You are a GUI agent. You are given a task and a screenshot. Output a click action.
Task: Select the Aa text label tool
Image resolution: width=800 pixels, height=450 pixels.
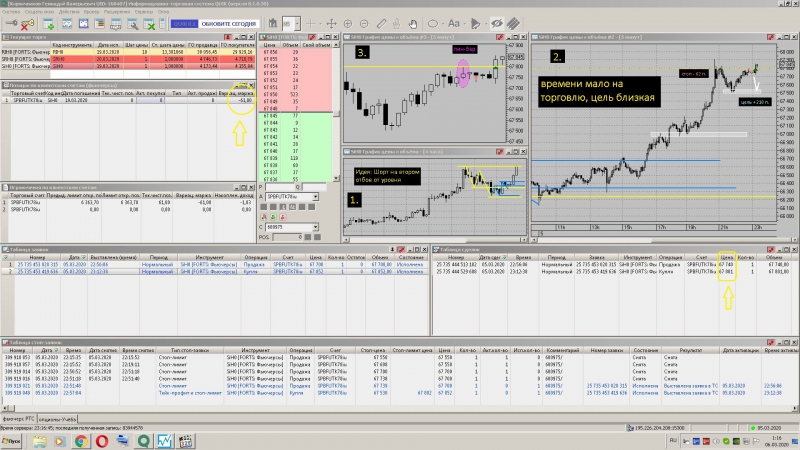pos(453,23)
